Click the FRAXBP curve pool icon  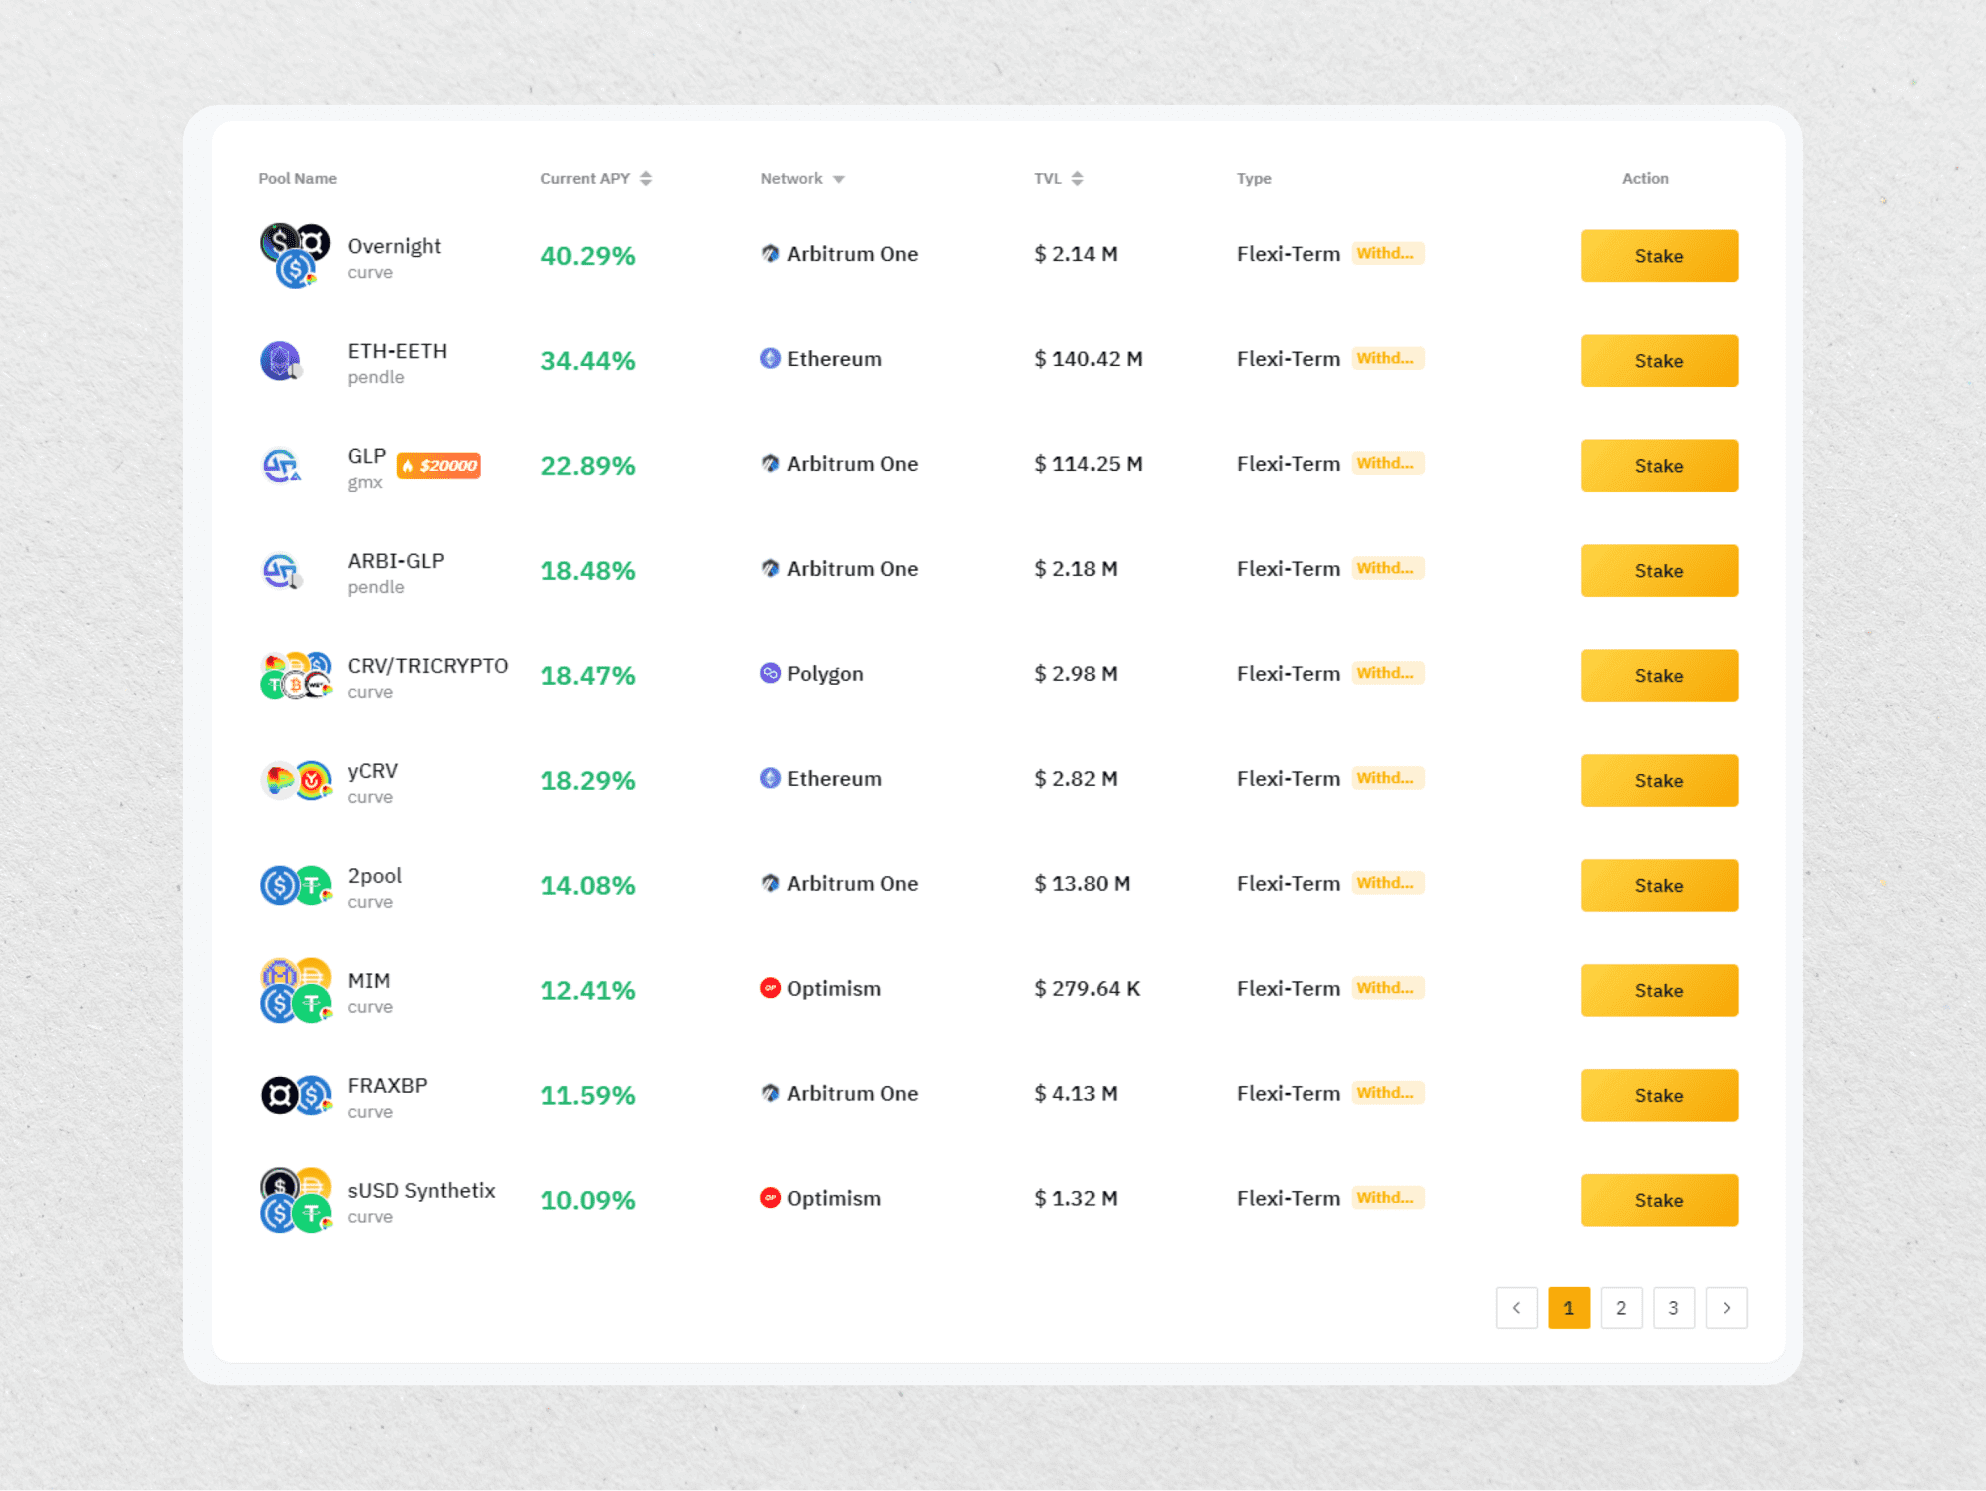(x=295, y=1094)
